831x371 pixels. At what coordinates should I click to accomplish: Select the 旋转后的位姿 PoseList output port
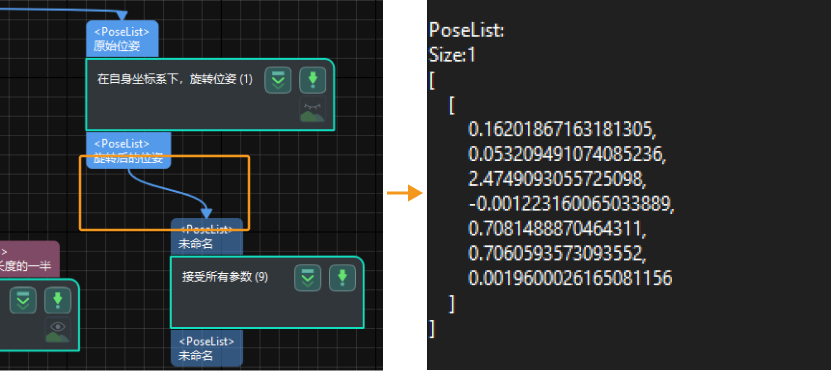[129, 151]
